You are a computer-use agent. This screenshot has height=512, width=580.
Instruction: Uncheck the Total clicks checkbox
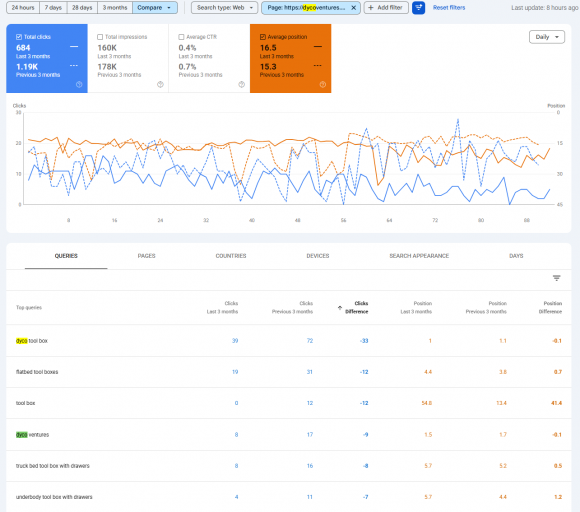click(19, 37)
